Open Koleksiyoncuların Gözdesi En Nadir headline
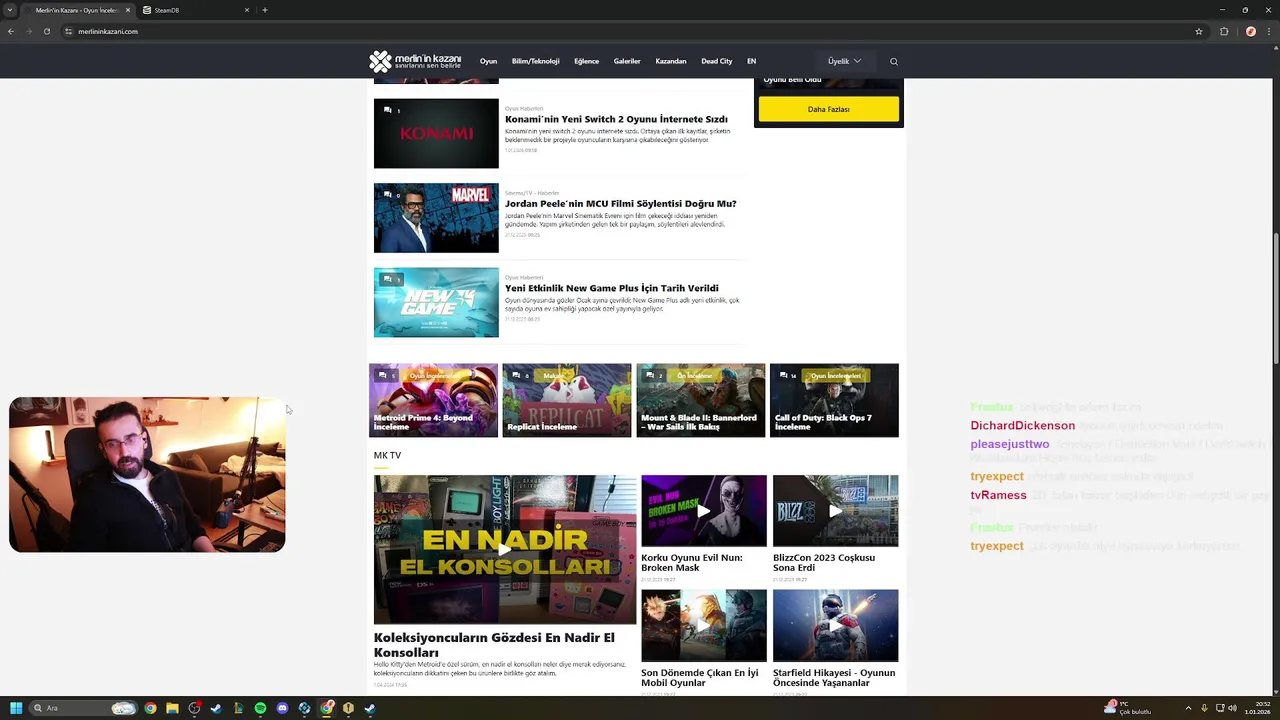 494,645
